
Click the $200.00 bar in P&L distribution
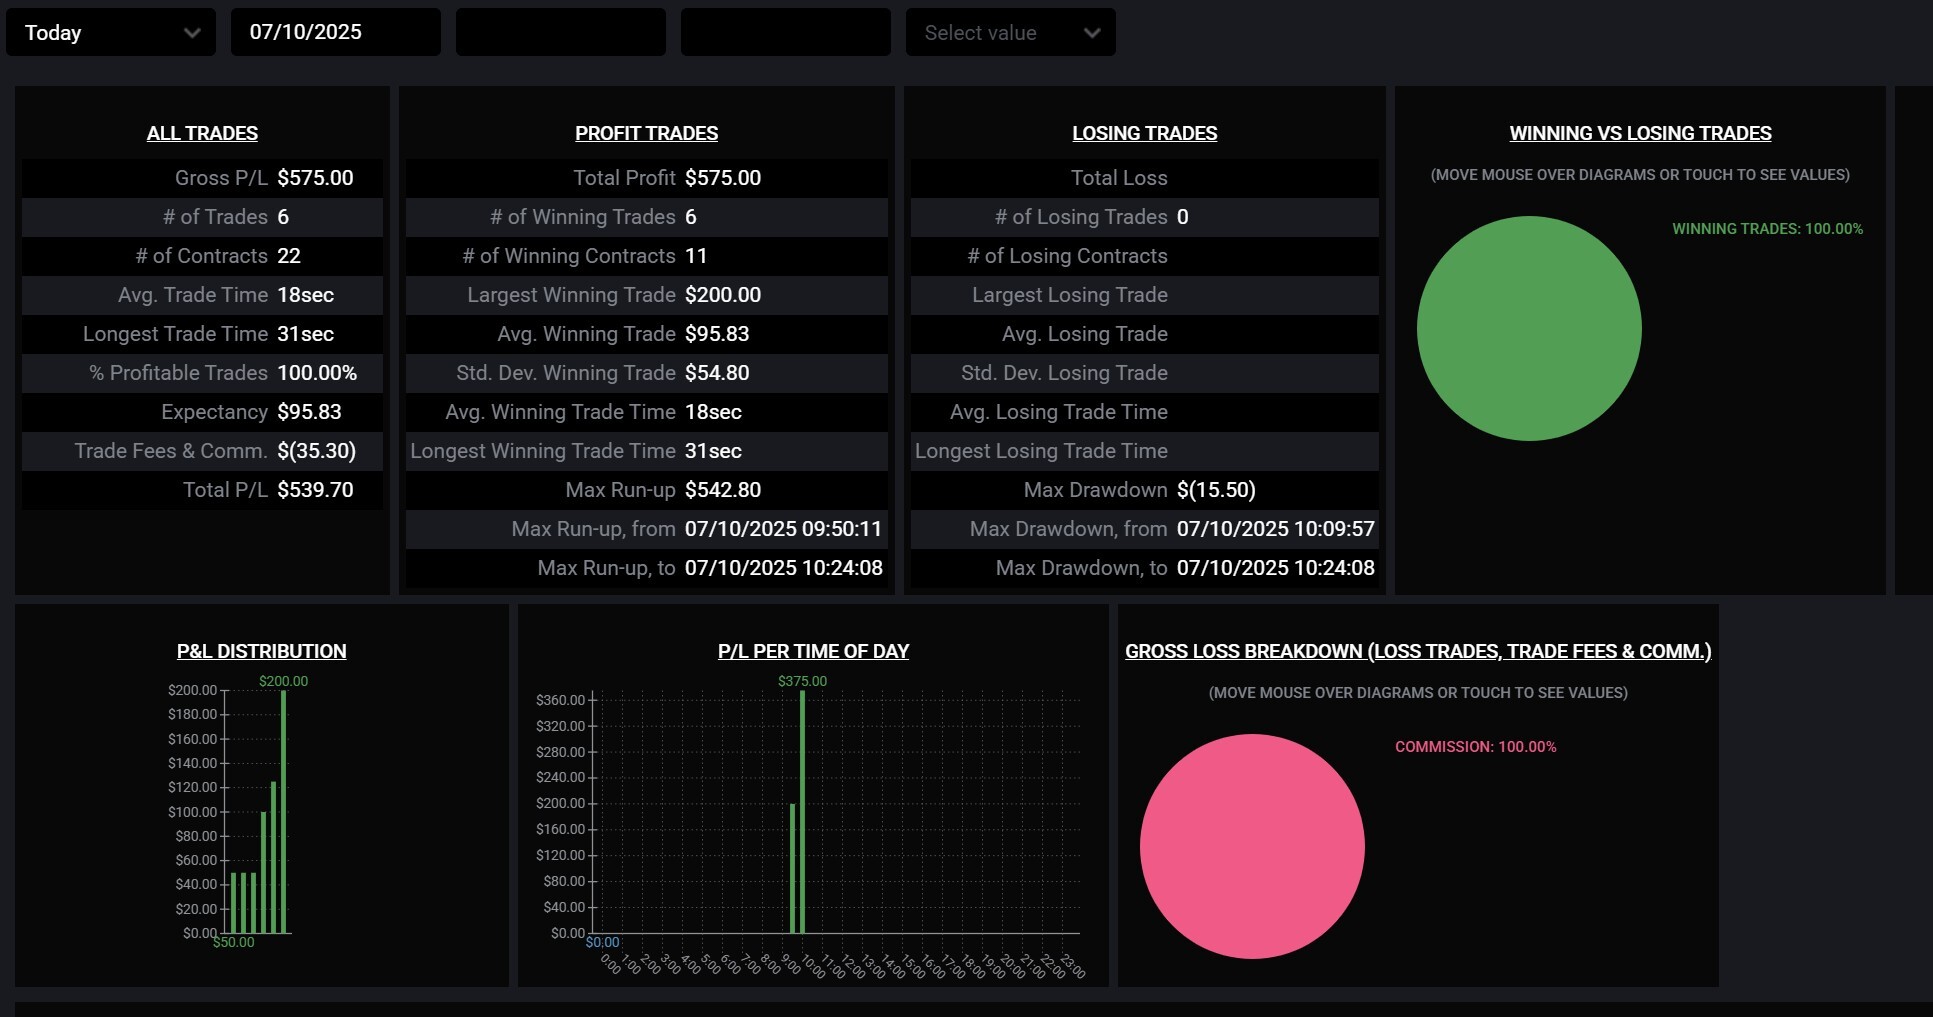click(x=284, y=810)
